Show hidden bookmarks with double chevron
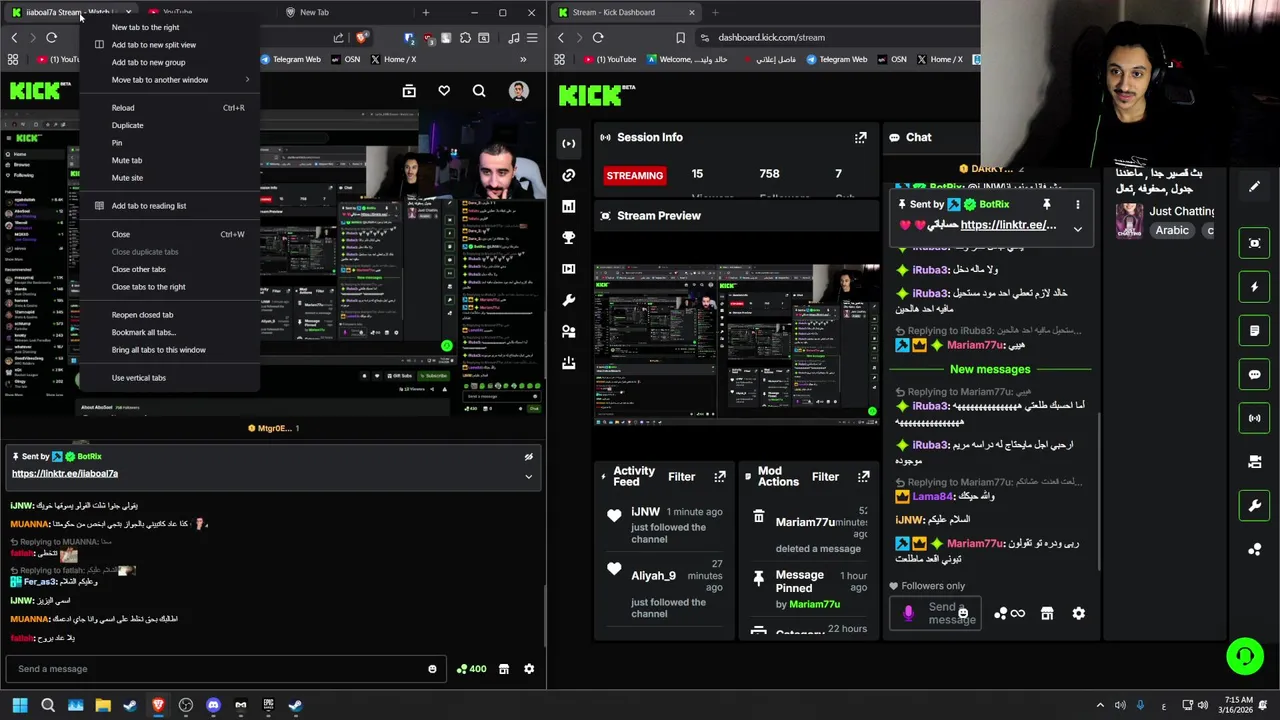Screen dimensions: 1280x720 523,59
